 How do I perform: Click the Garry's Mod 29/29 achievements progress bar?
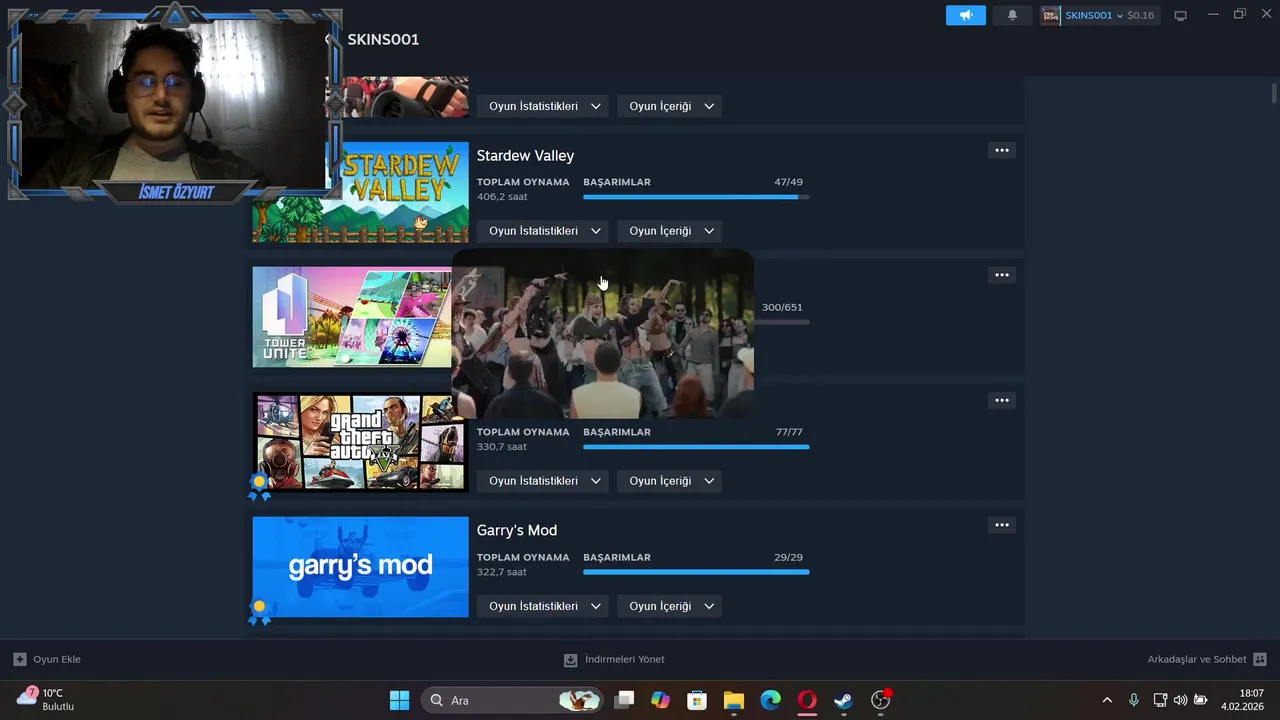[x=696, y=572]
